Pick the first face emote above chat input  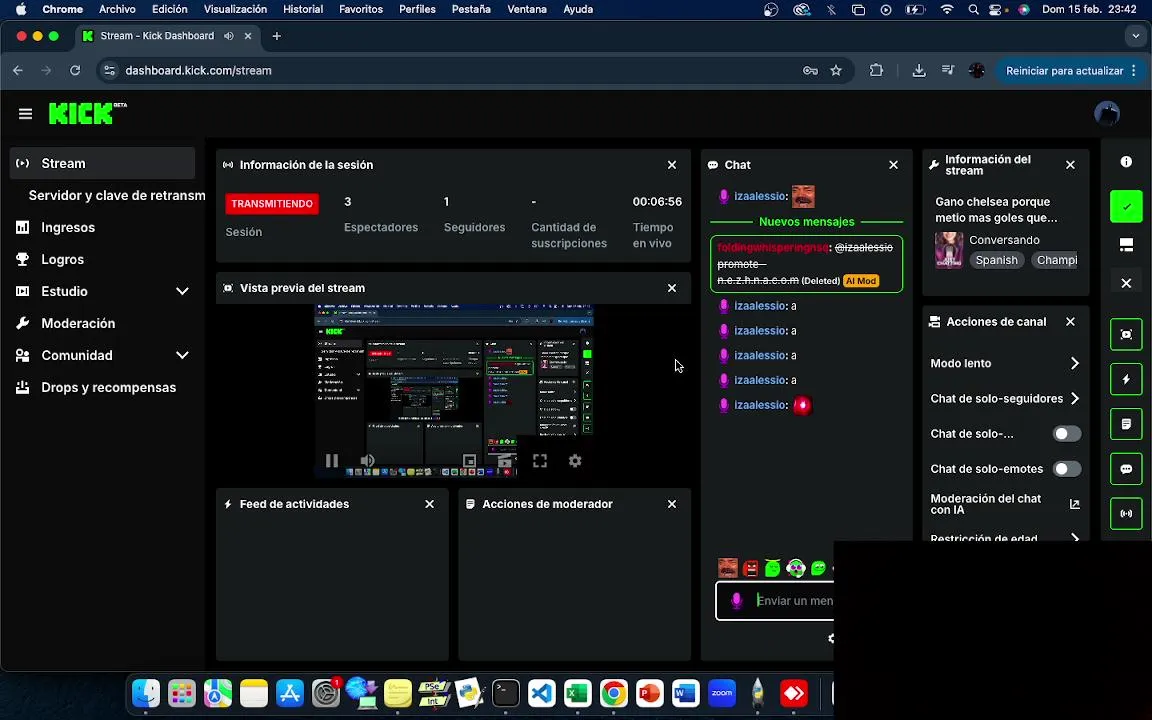pos(727,568)
